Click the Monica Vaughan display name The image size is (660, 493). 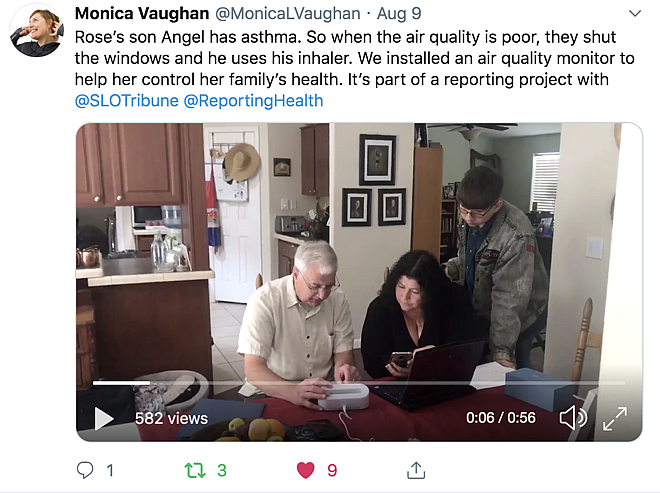(x=142, y=13)
